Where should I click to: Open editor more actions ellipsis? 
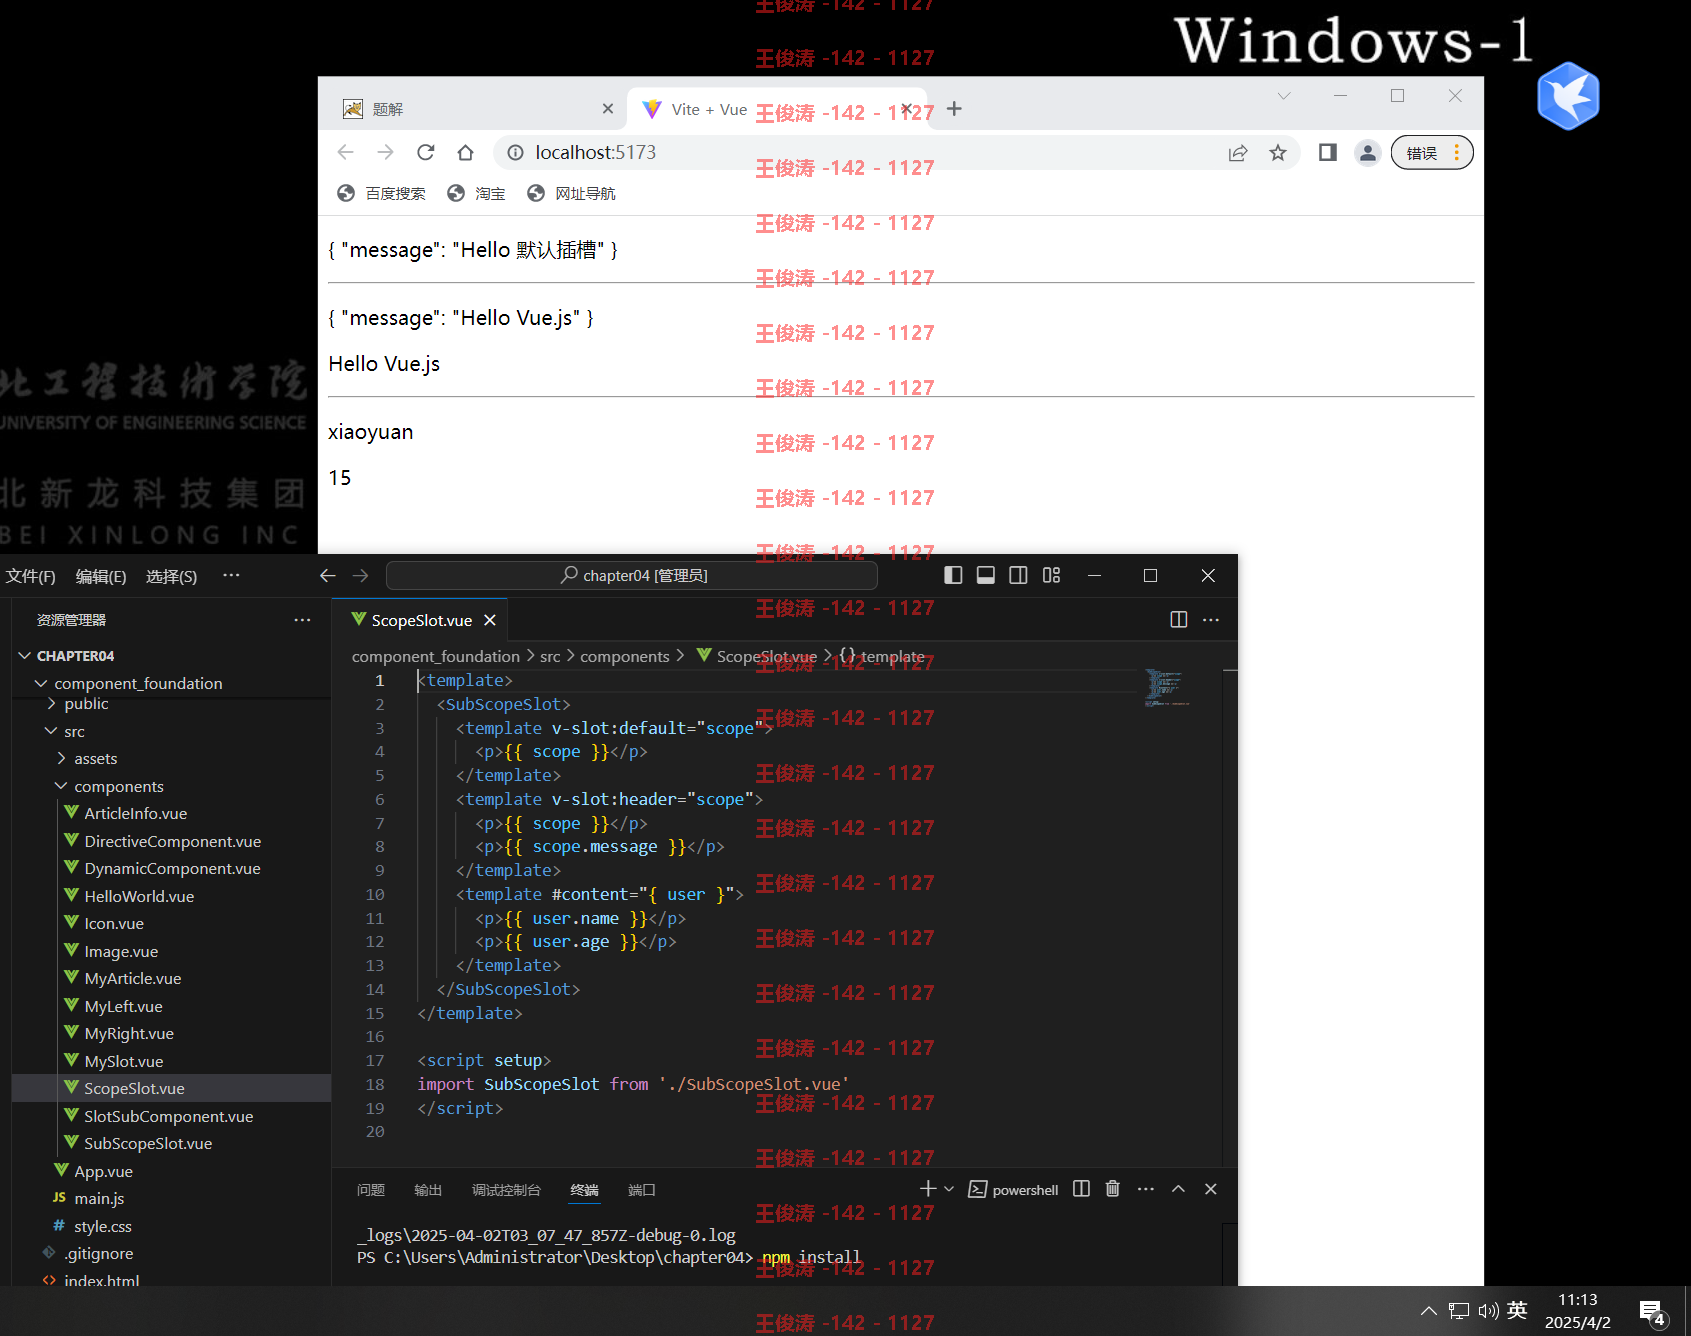(1211, 620)
